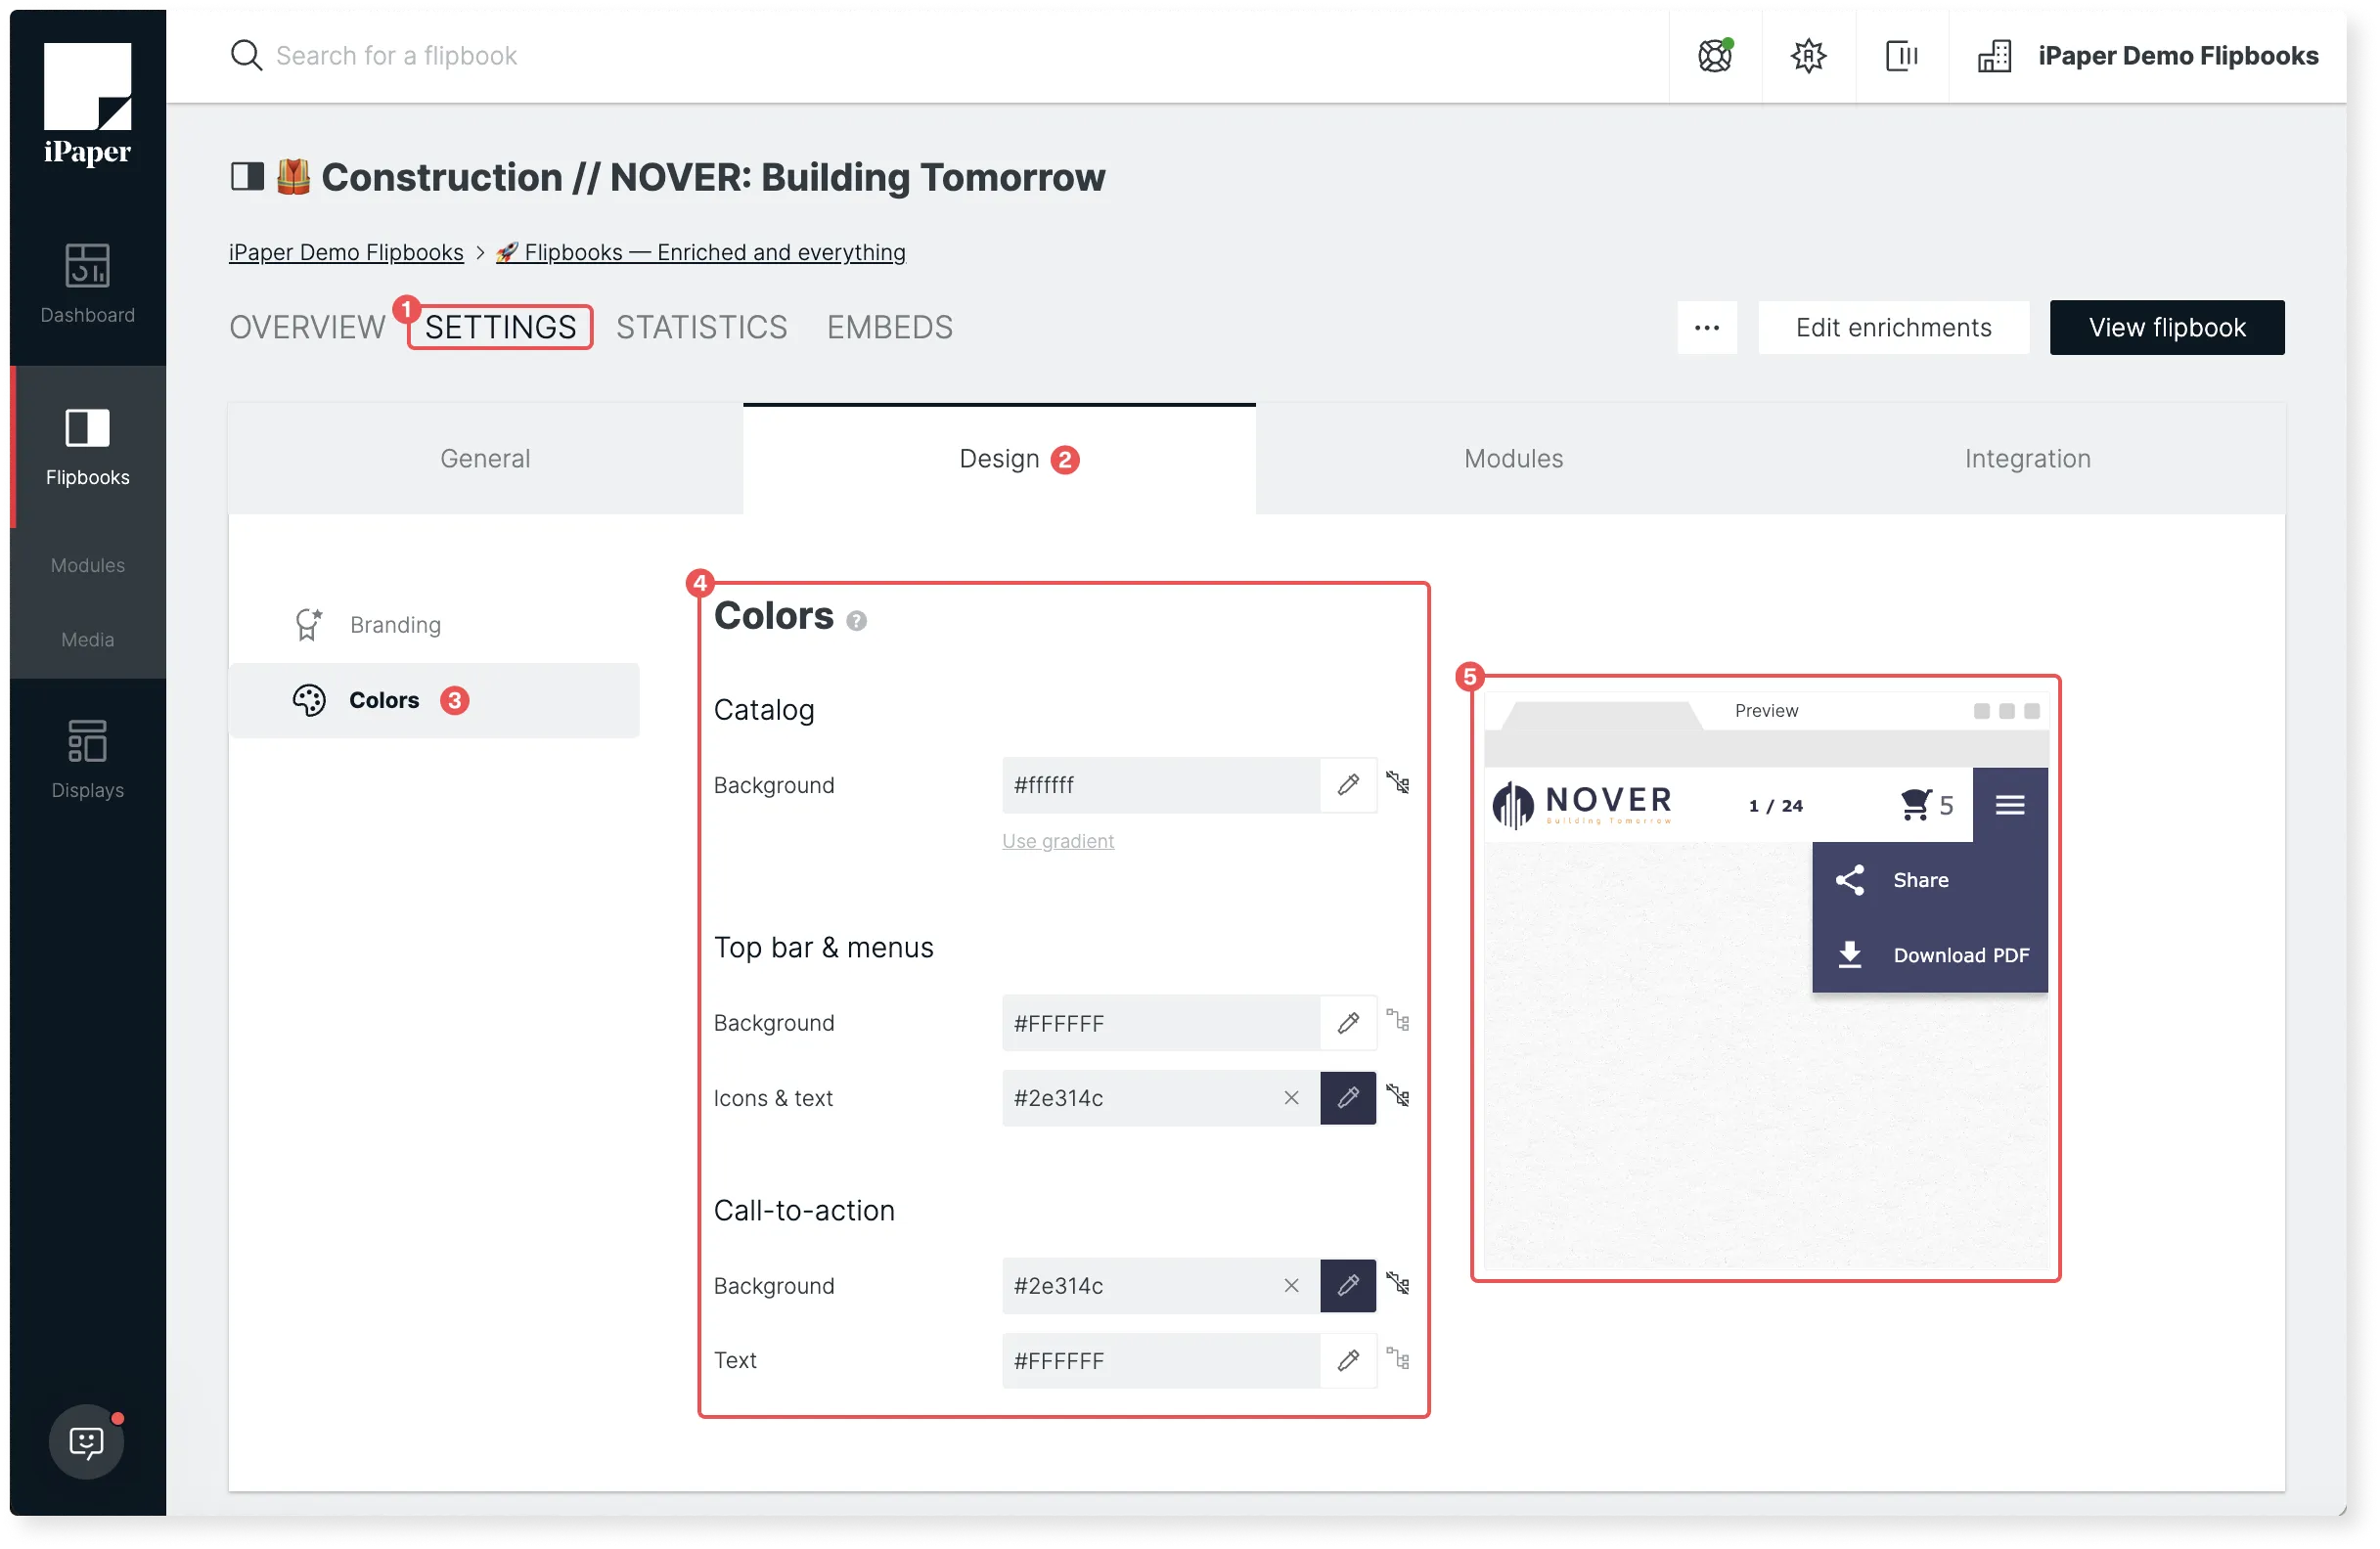Click the help lifebuoy icon
The width and height of the screenshot is (2380, 1549).
[x=1714, y=56]
